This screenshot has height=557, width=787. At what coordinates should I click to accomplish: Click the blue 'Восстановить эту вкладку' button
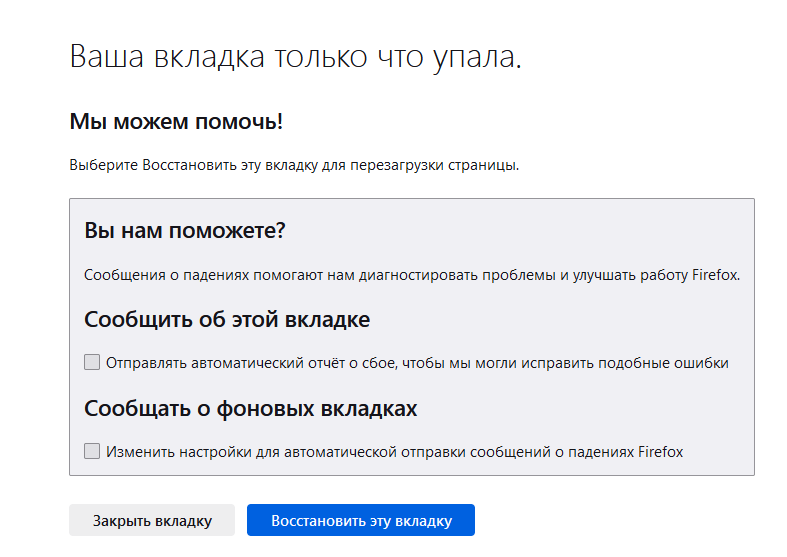(361, 520)
